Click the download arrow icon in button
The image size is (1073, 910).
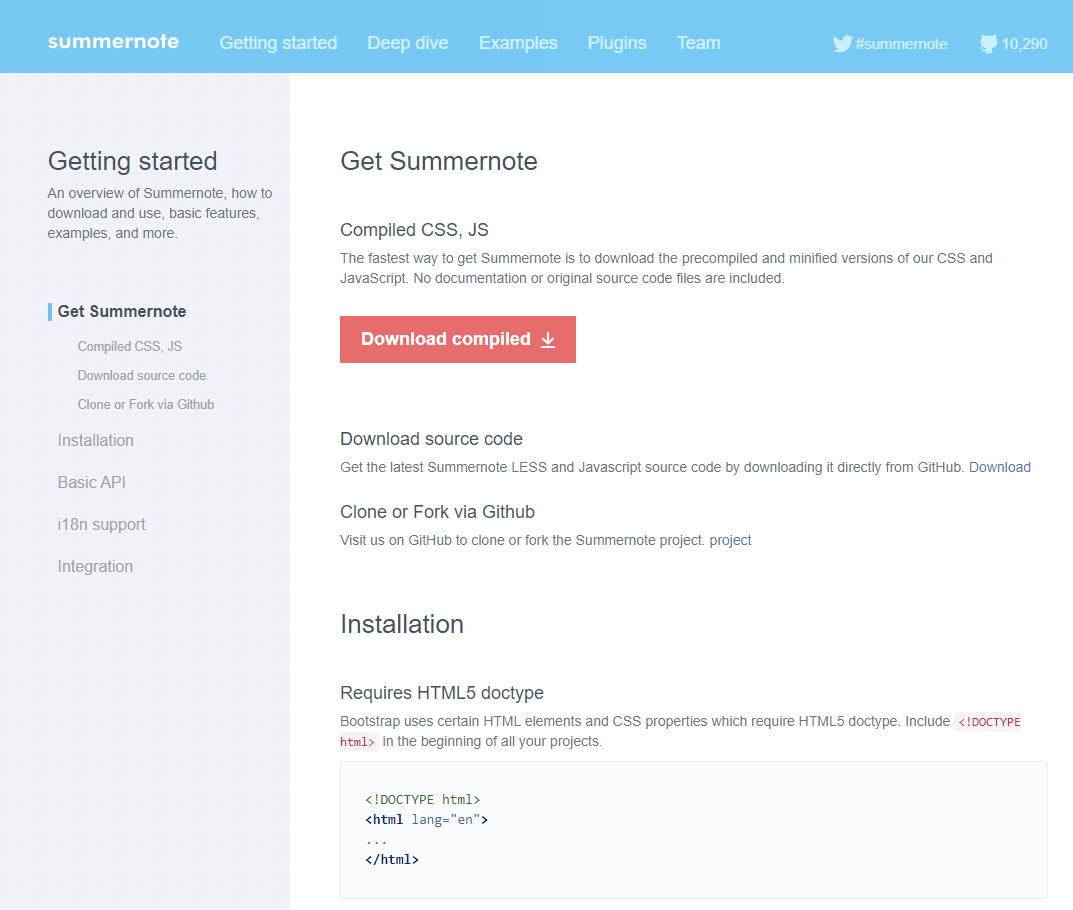tap(548, 340)
